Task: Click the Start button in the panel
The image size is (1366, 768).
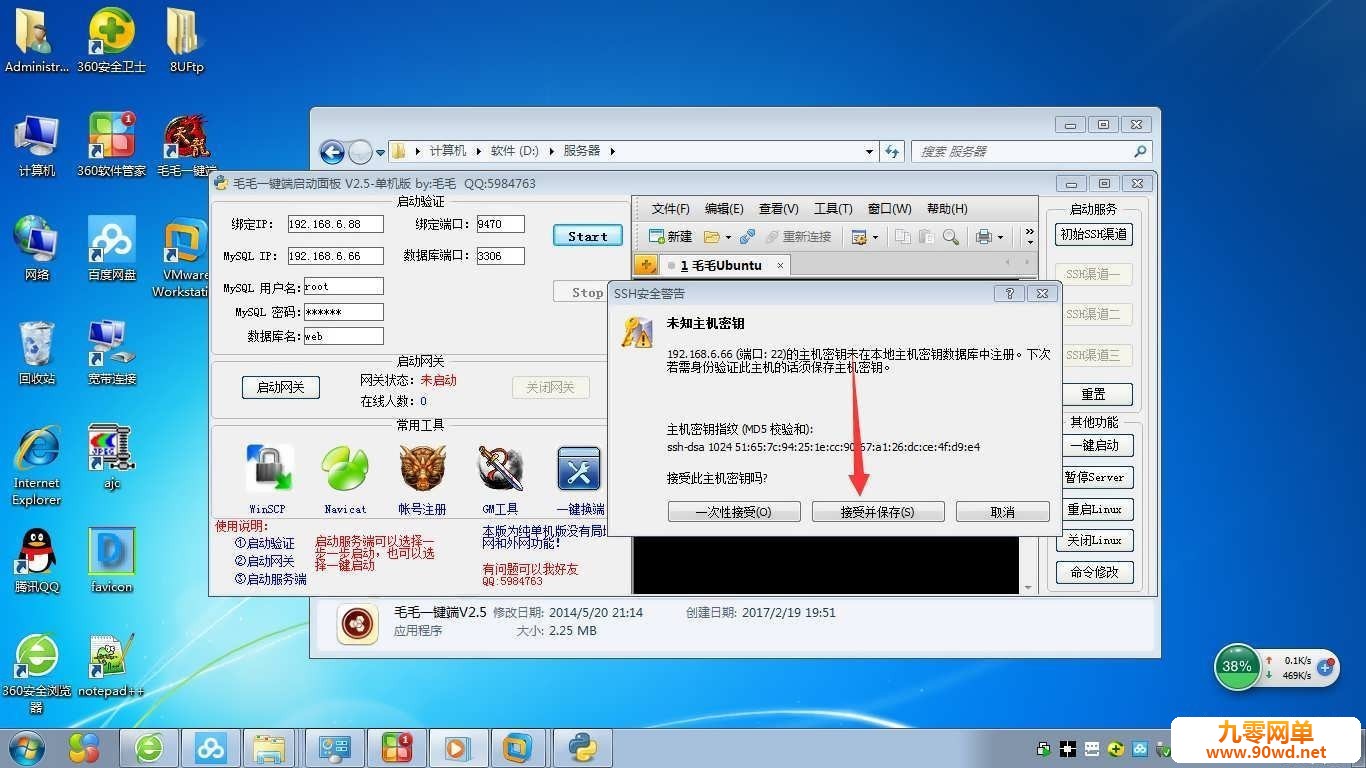Action: [x=587, y=236]
